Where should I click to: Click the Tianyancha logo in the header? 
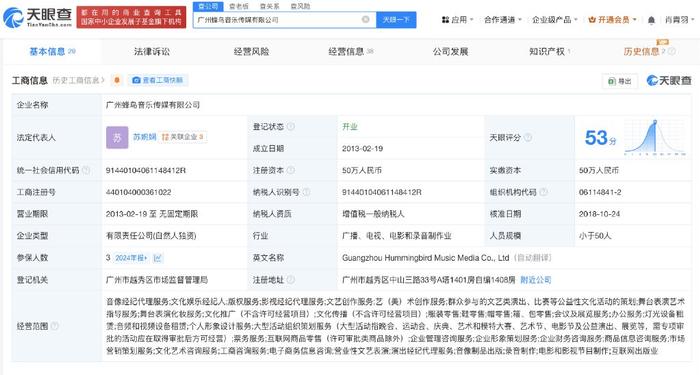click(x=38, y=17)
